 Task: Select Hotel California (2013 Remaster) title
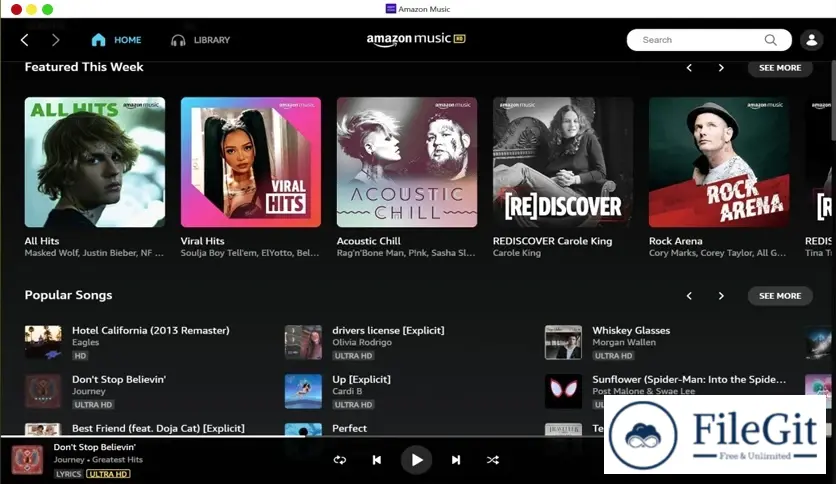151,330
